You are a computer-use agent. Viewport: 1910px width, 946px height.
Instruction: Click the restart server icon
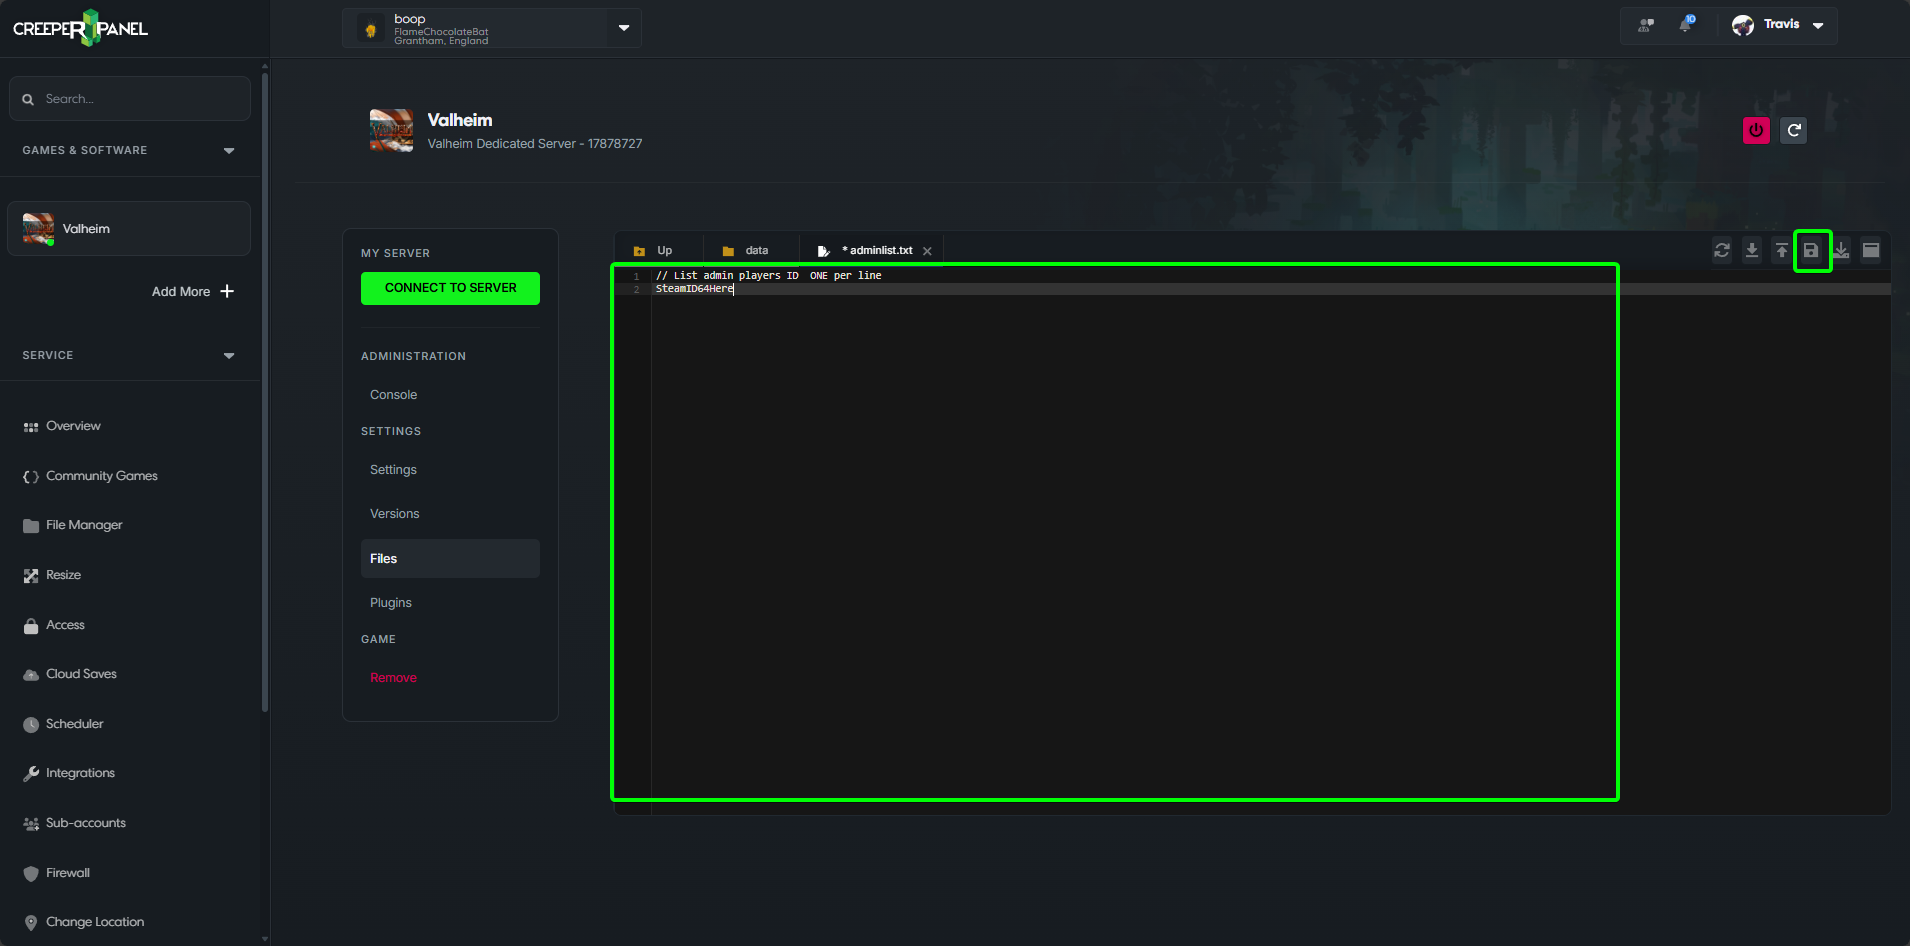1794,130
